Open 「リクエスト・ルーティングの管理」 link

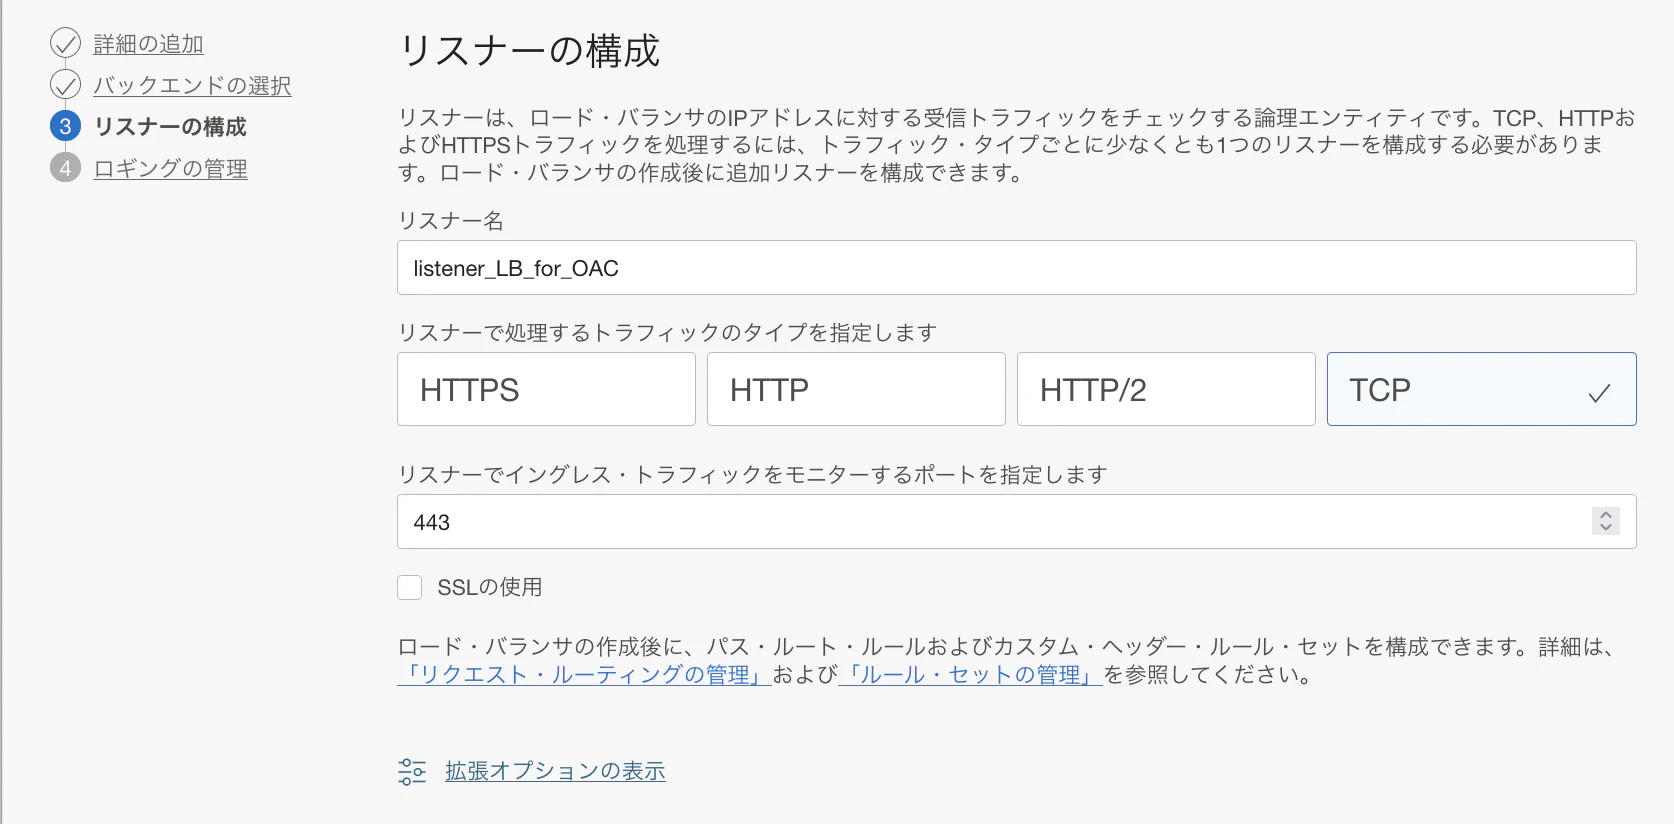pyautogui.click(x=584, y=675)
